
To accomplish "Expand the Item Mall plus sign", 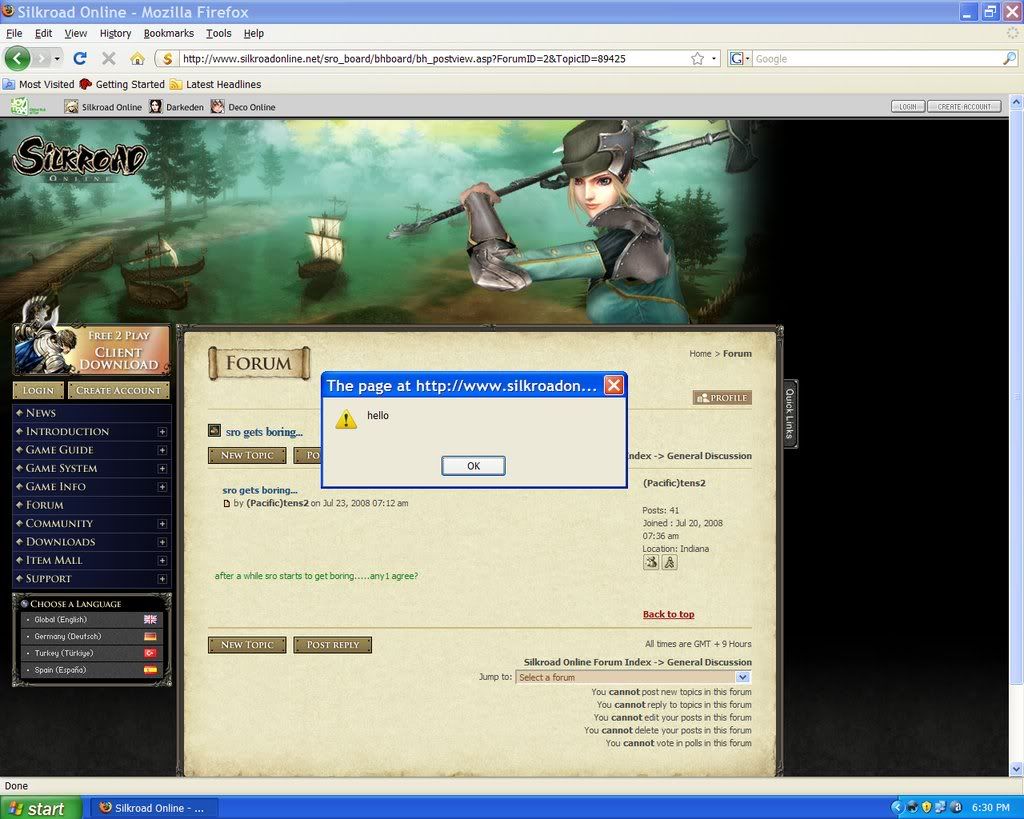I will [162, 560].
